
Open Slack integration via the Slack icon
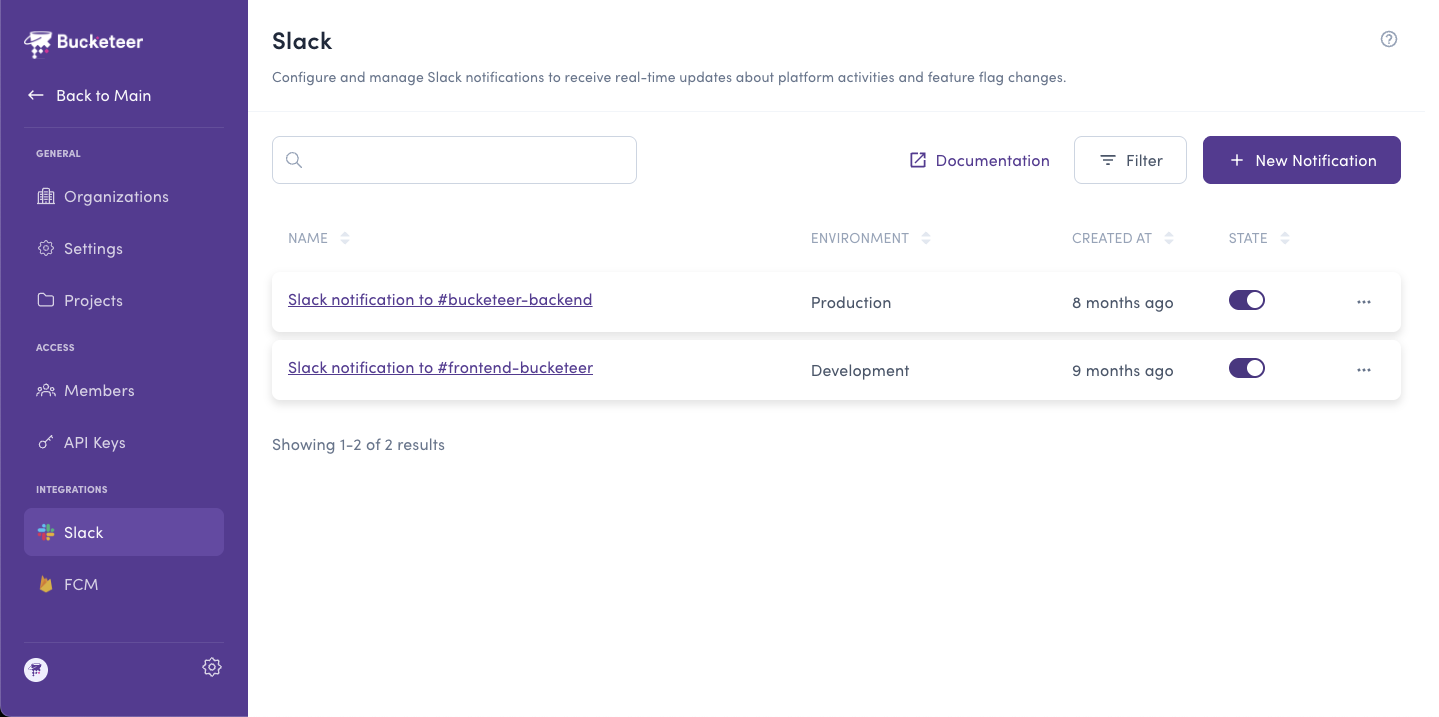coord(46,532)
